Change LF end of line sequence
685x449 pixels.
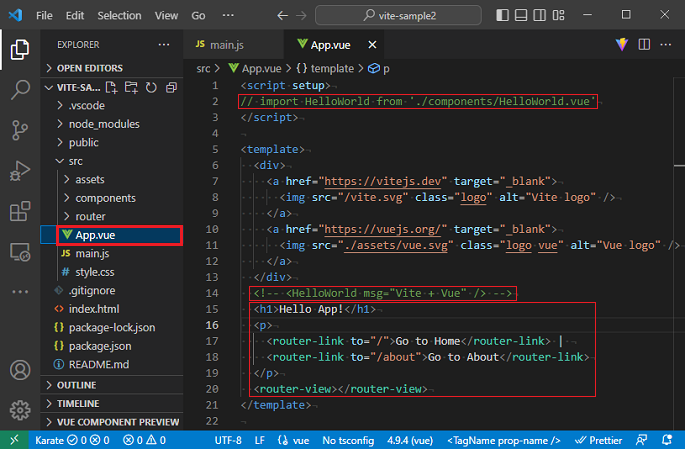tap(259, 440)
